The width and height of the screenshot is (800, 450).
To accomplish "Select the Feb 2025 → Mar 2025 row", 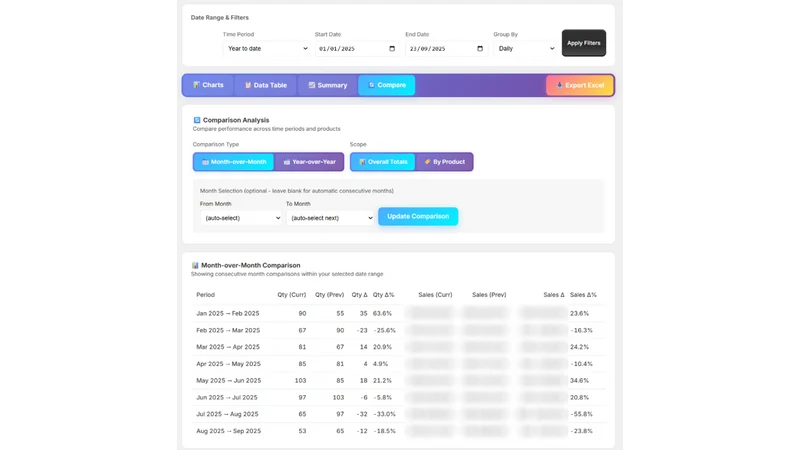I will tap(399, 330).
